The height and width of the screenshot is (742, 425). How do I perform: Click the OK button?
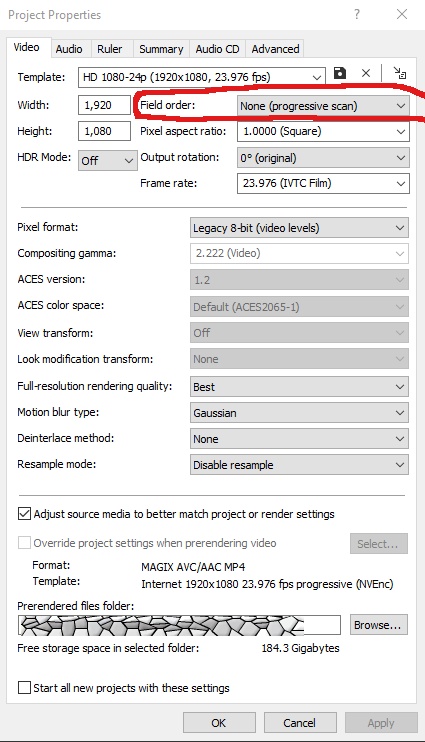pyautogui.click(x=219, y=723)
